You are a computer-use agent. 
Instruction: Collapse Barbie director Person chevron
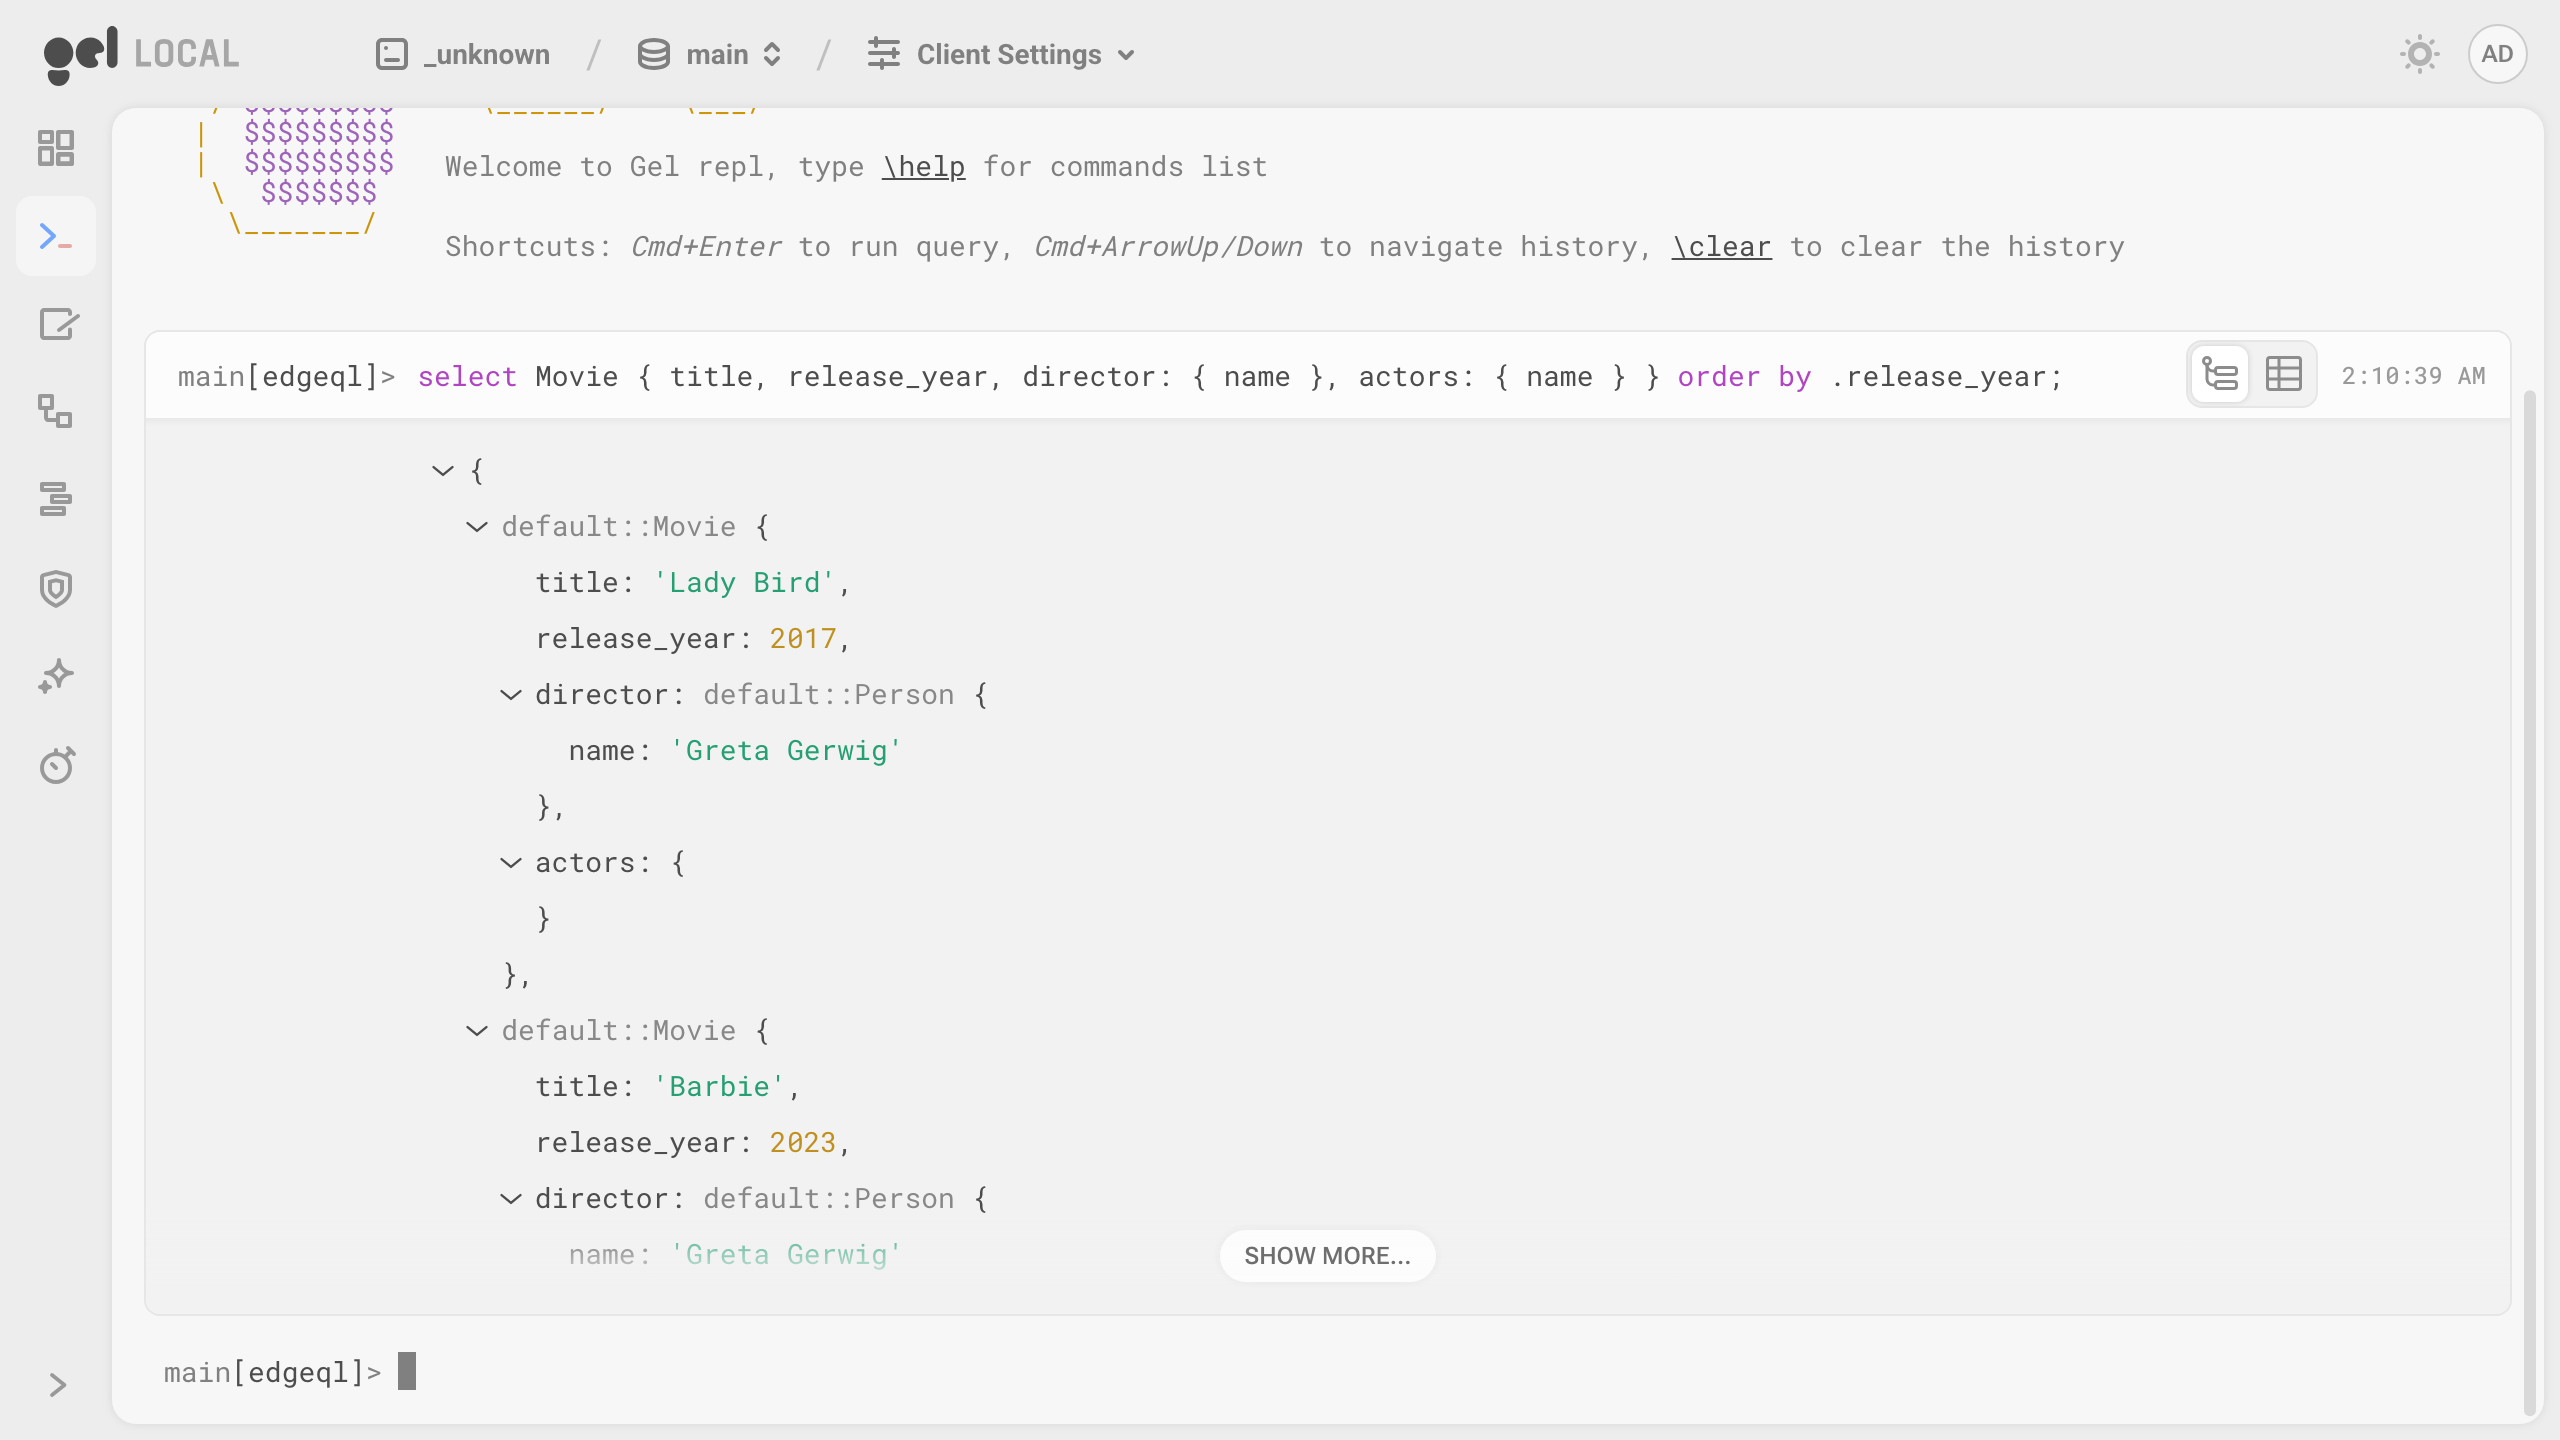511,1198
